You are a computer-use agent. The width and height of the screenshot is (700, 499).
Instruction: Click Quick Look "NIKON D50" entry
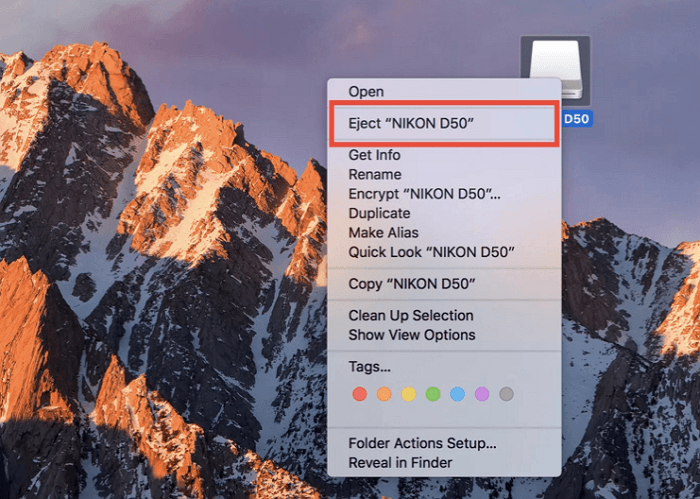click(x=444, y=252)
